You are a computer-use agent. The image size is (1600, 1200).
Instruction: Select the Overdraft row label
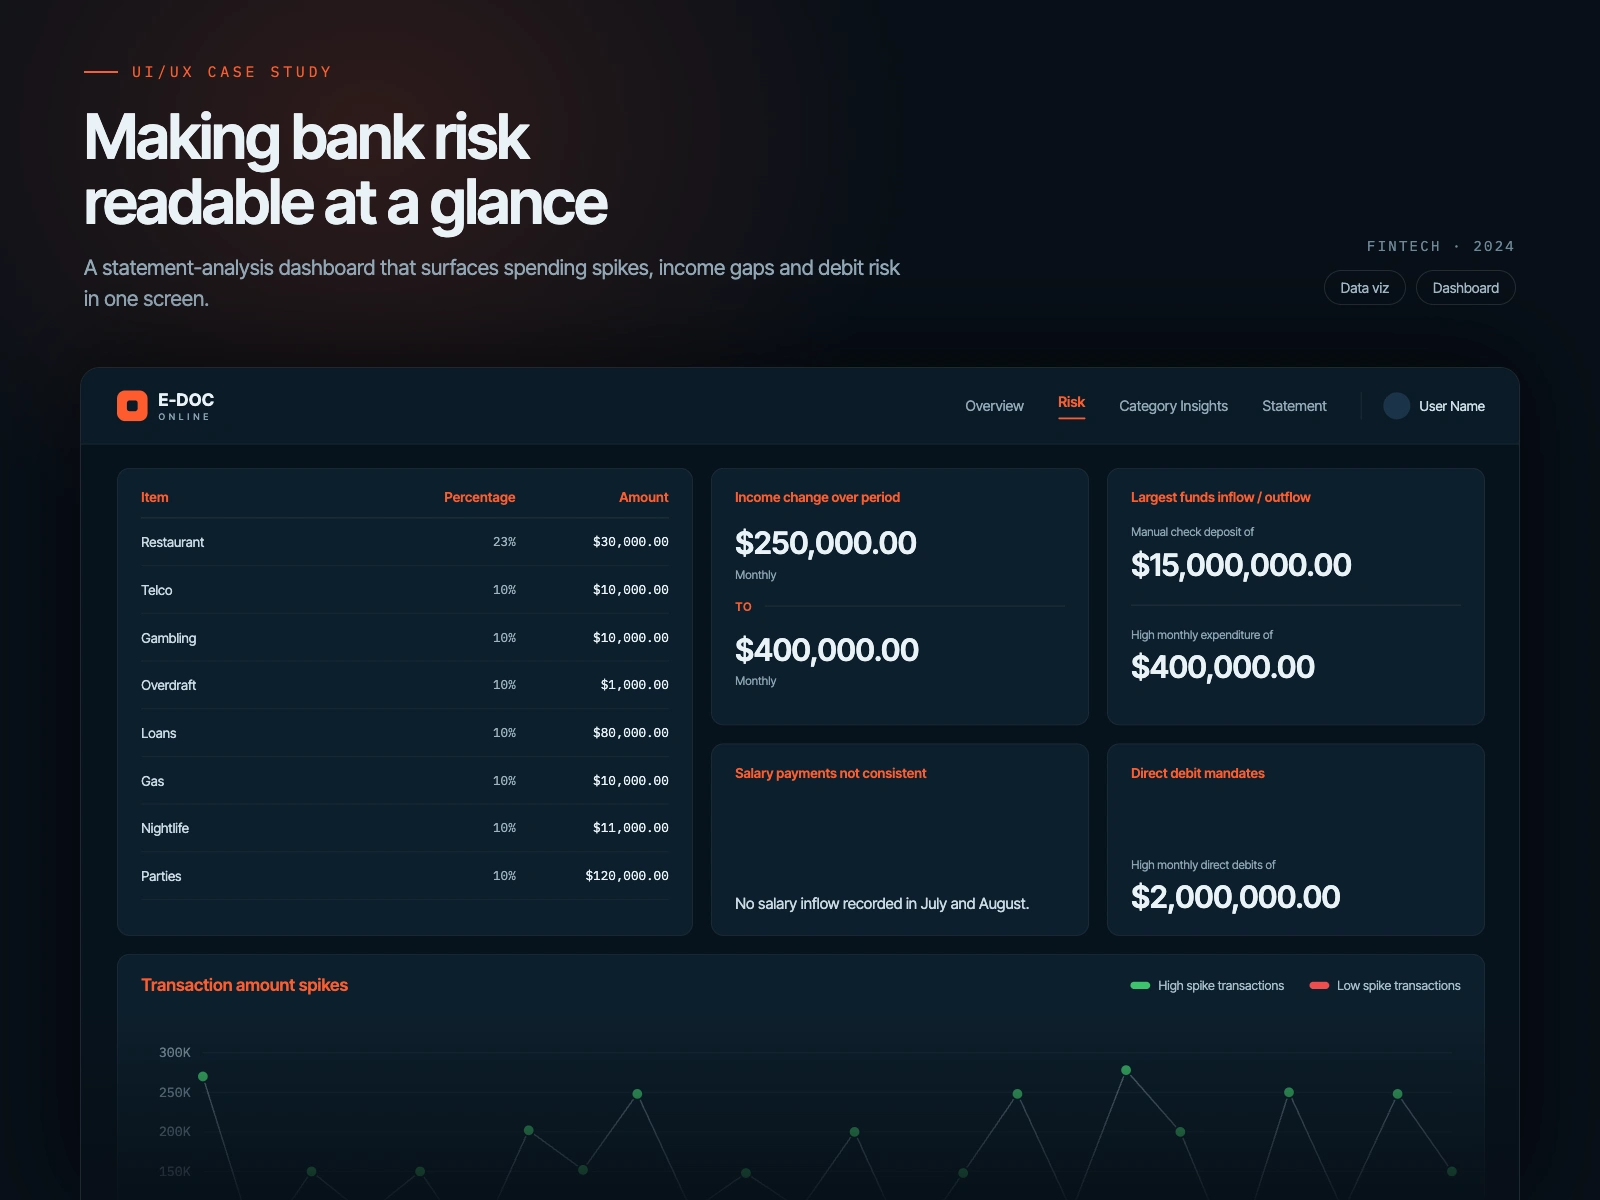click(x=168, y=685)
